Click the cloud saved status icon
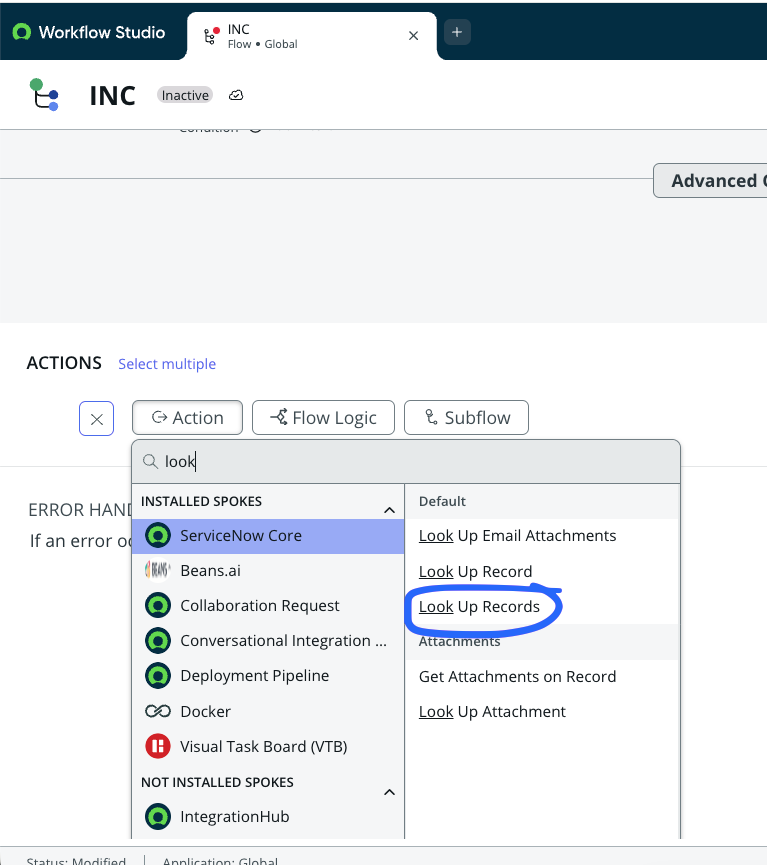The height and width of the screenshot is (865, 767). pos(236,95)
